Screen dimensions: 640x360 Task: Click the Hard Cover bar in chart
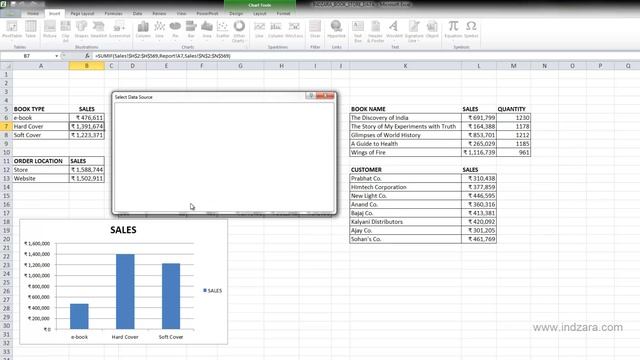[125, 291]
